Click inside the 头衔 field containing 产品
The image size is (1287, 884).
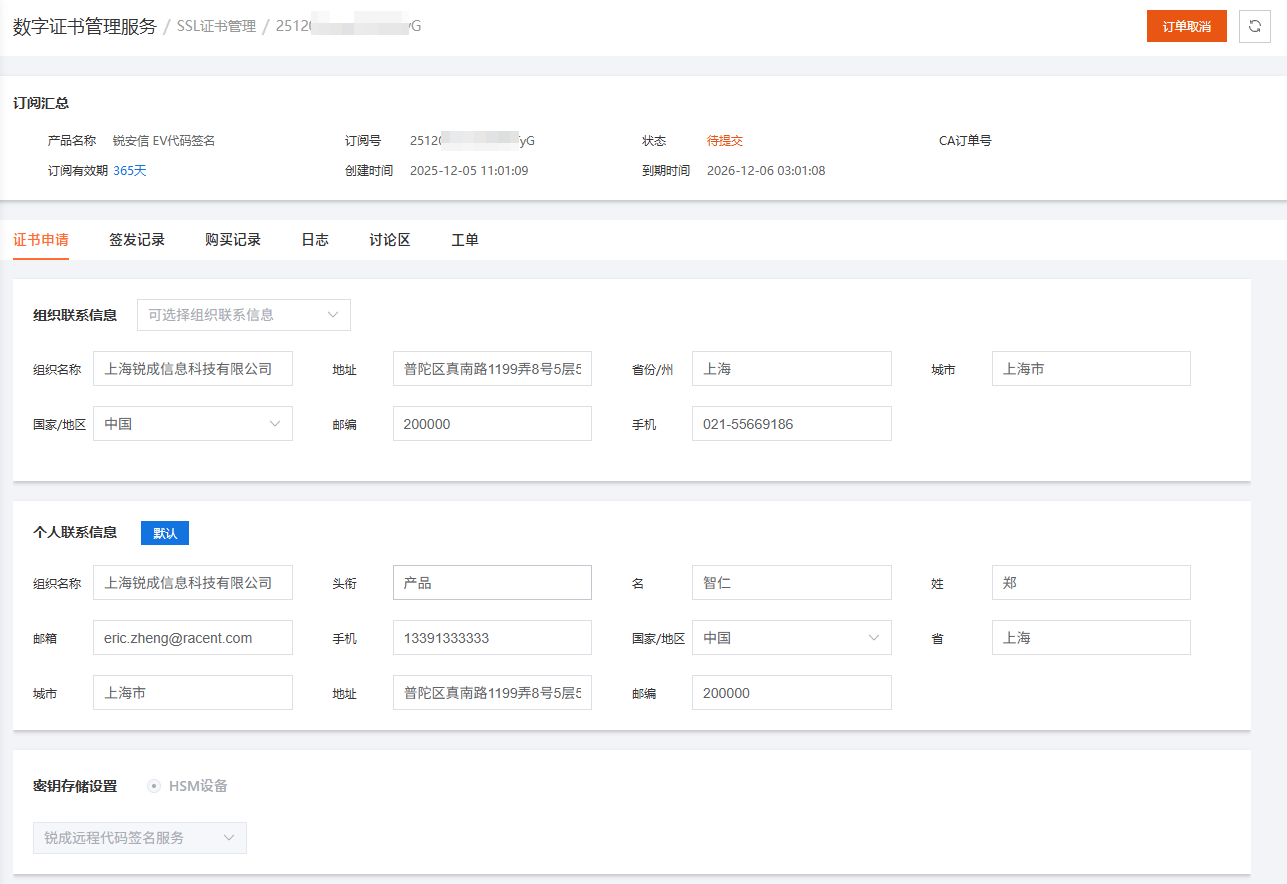tap(492, 582)
